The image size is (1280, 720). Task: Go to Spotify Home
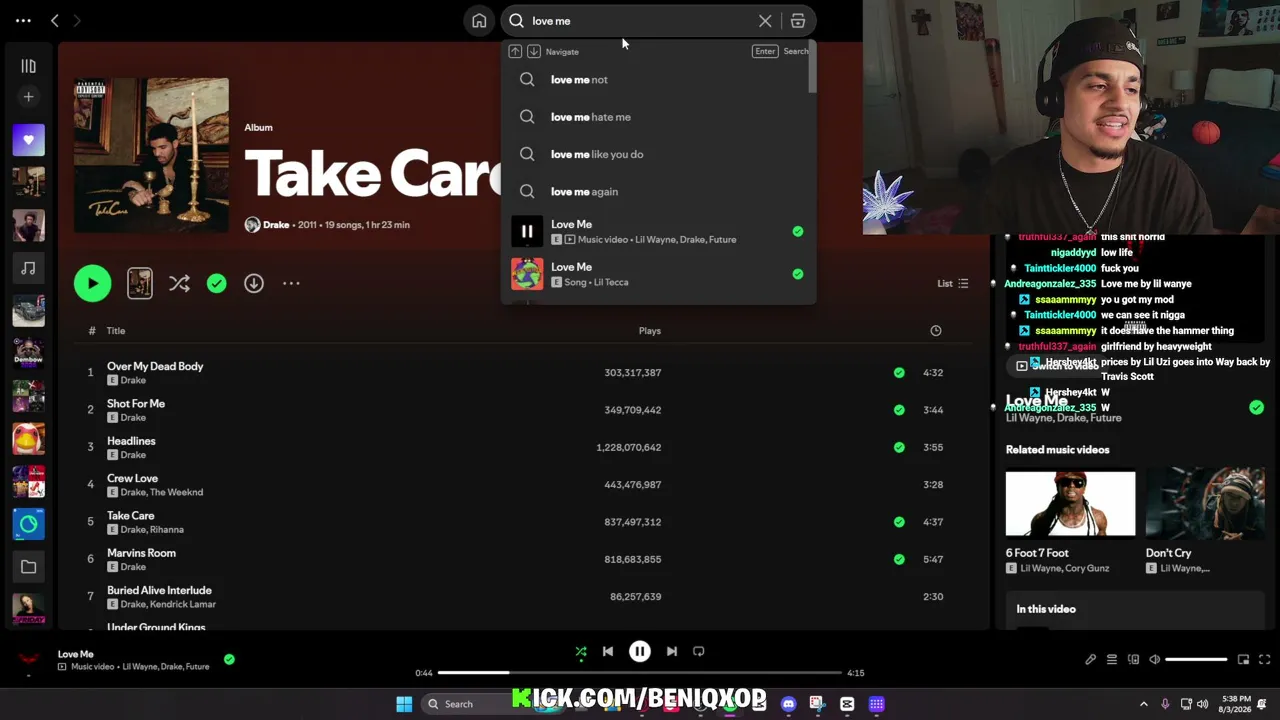click(x=479, y=21)
